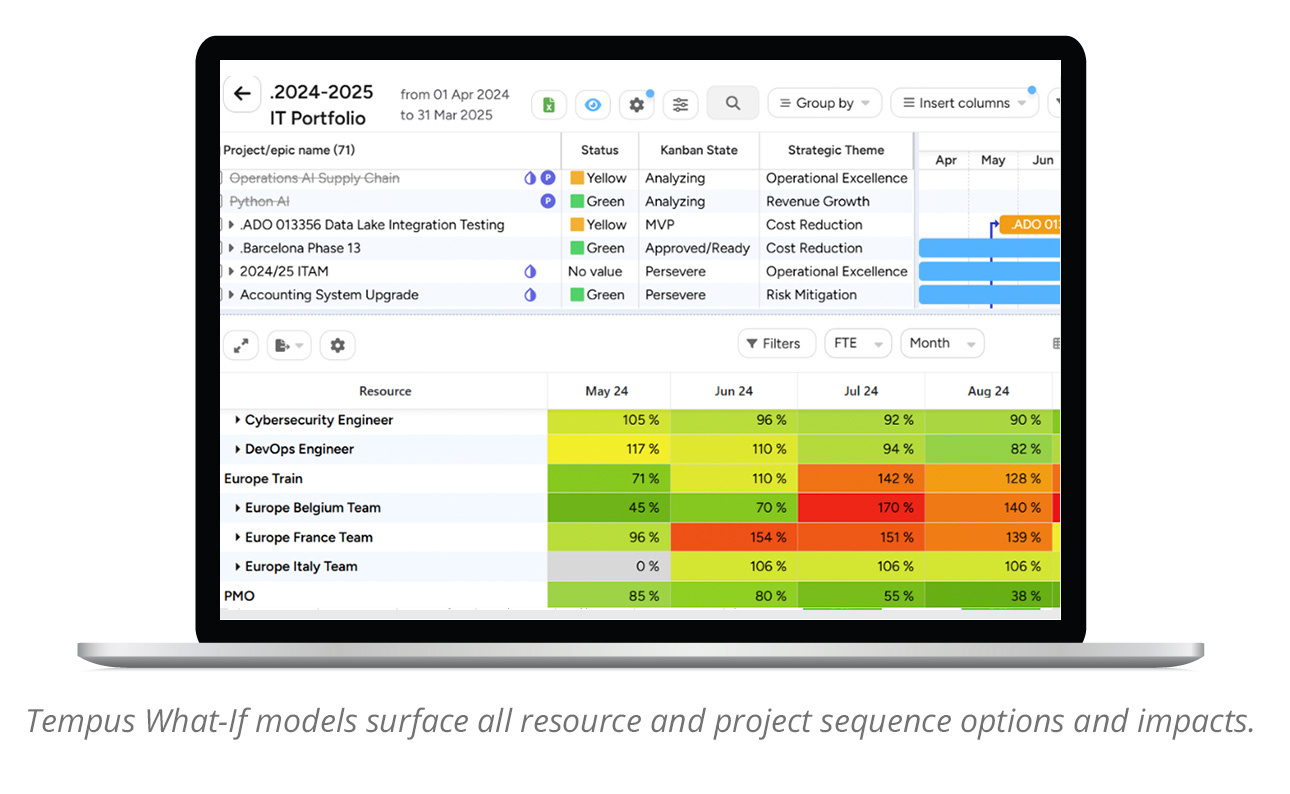Viewport: 1290px width, 794px height.
Task: Open the Group by dropdown
Action: (x=824, y=103)
